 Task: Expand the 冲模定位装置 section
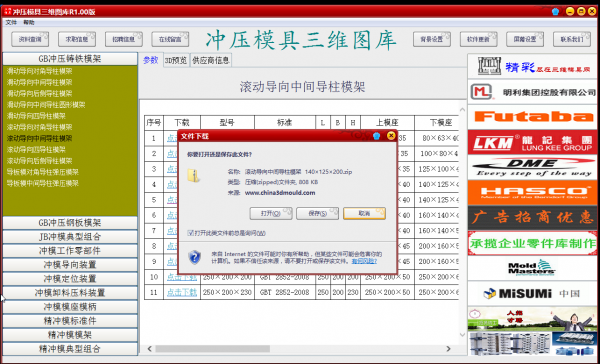(x=70, y=279)
